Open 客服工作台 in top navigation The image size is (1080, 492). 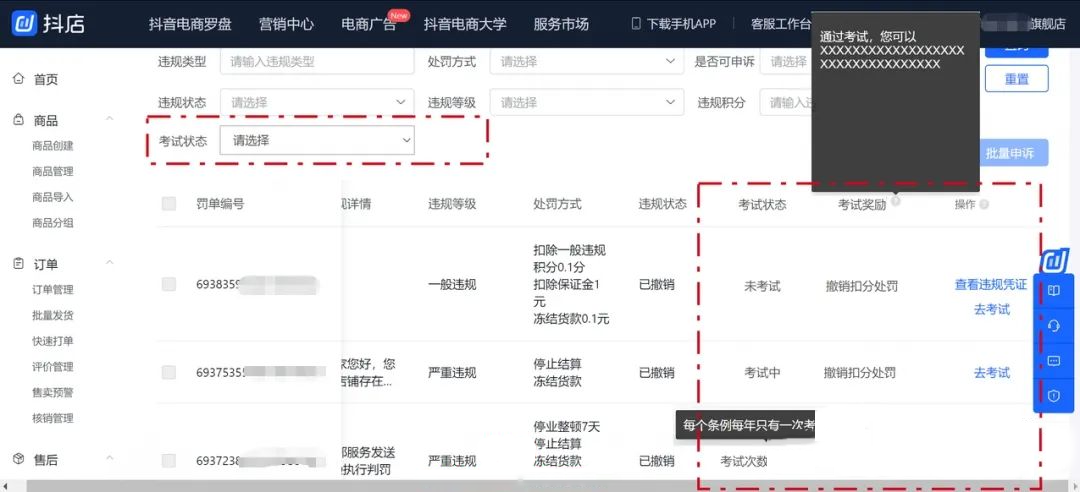[x=781, y=24]
